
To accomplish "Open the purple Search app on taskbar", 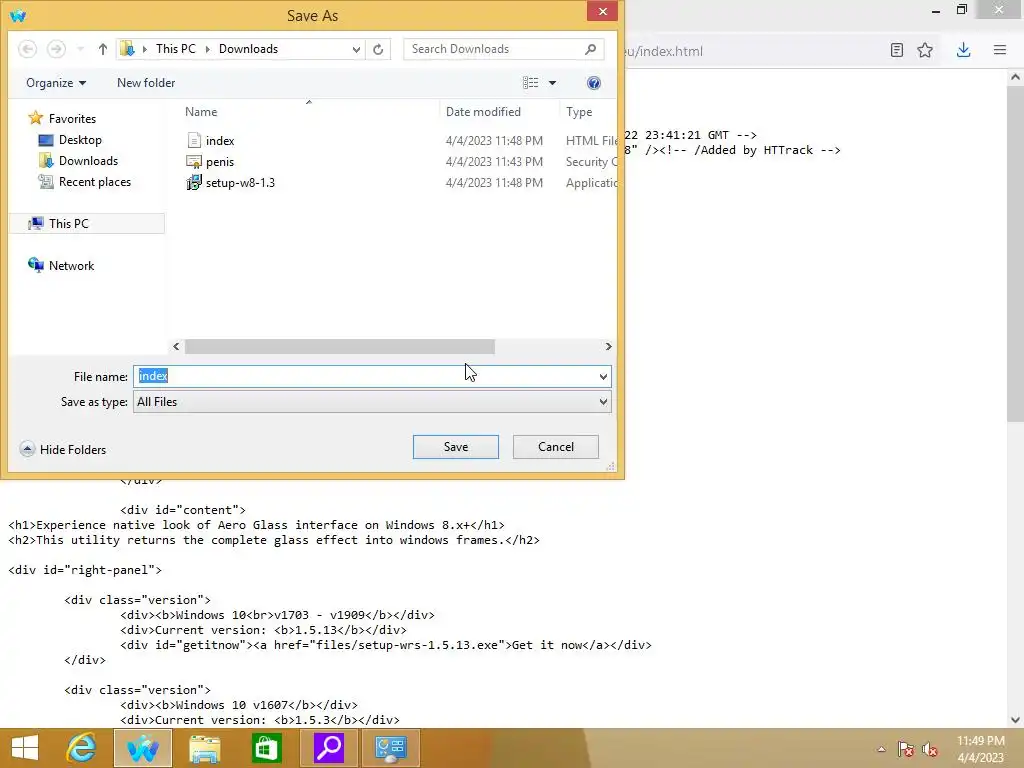I will click(328, 748).
